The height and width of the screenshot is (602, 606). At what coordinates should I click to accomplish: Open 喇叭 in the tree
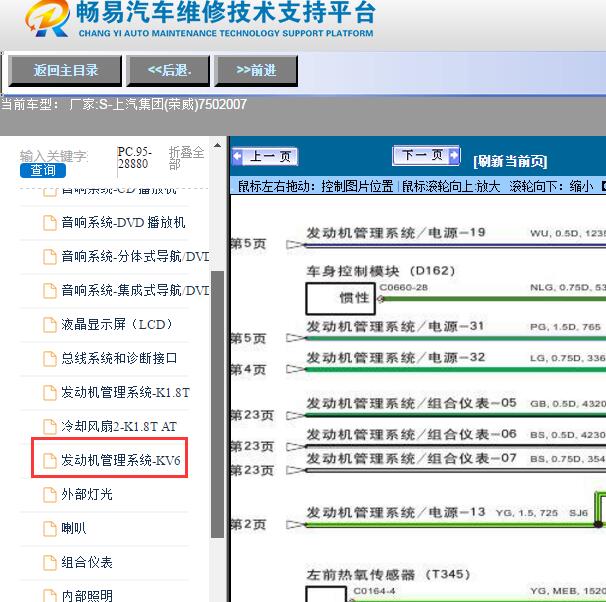[x=74, y=528]
